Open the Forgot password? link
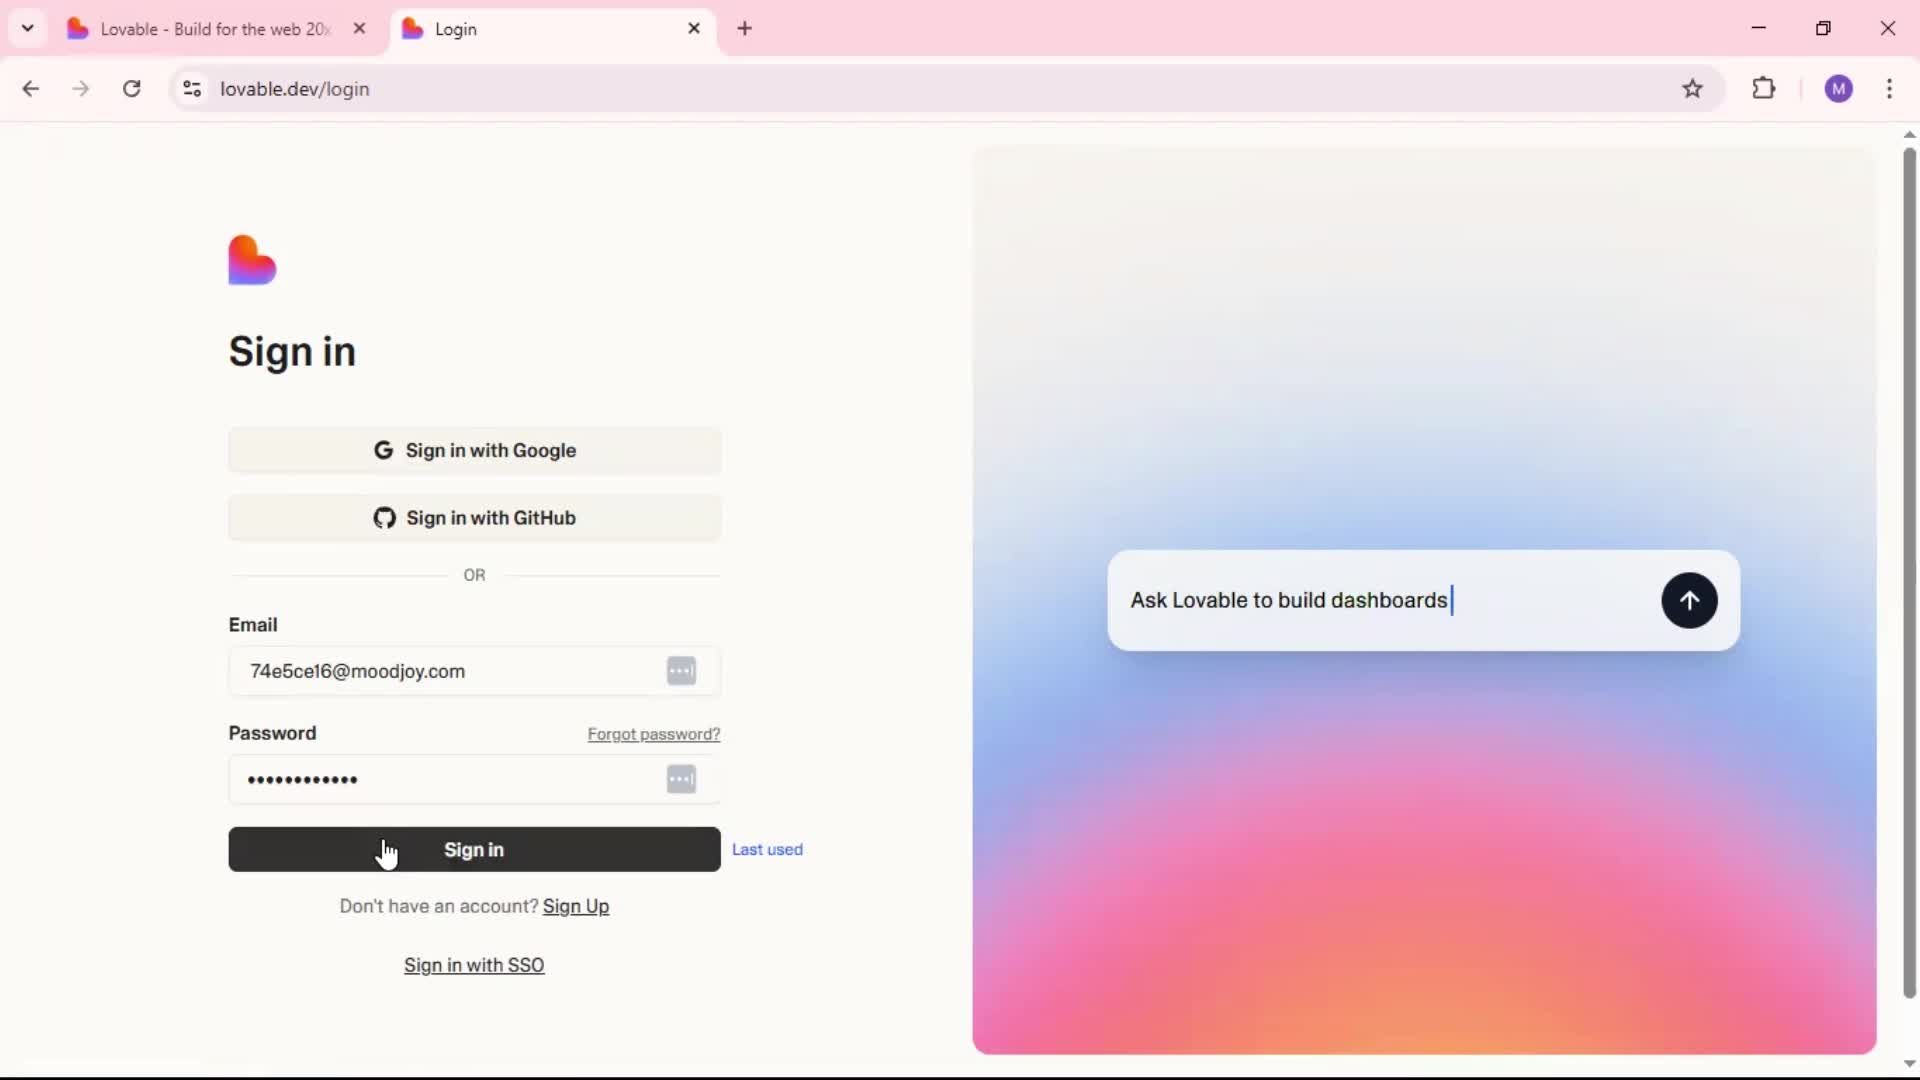The width and height of the screenshot is (1920, 1080). tap(654, 734)
